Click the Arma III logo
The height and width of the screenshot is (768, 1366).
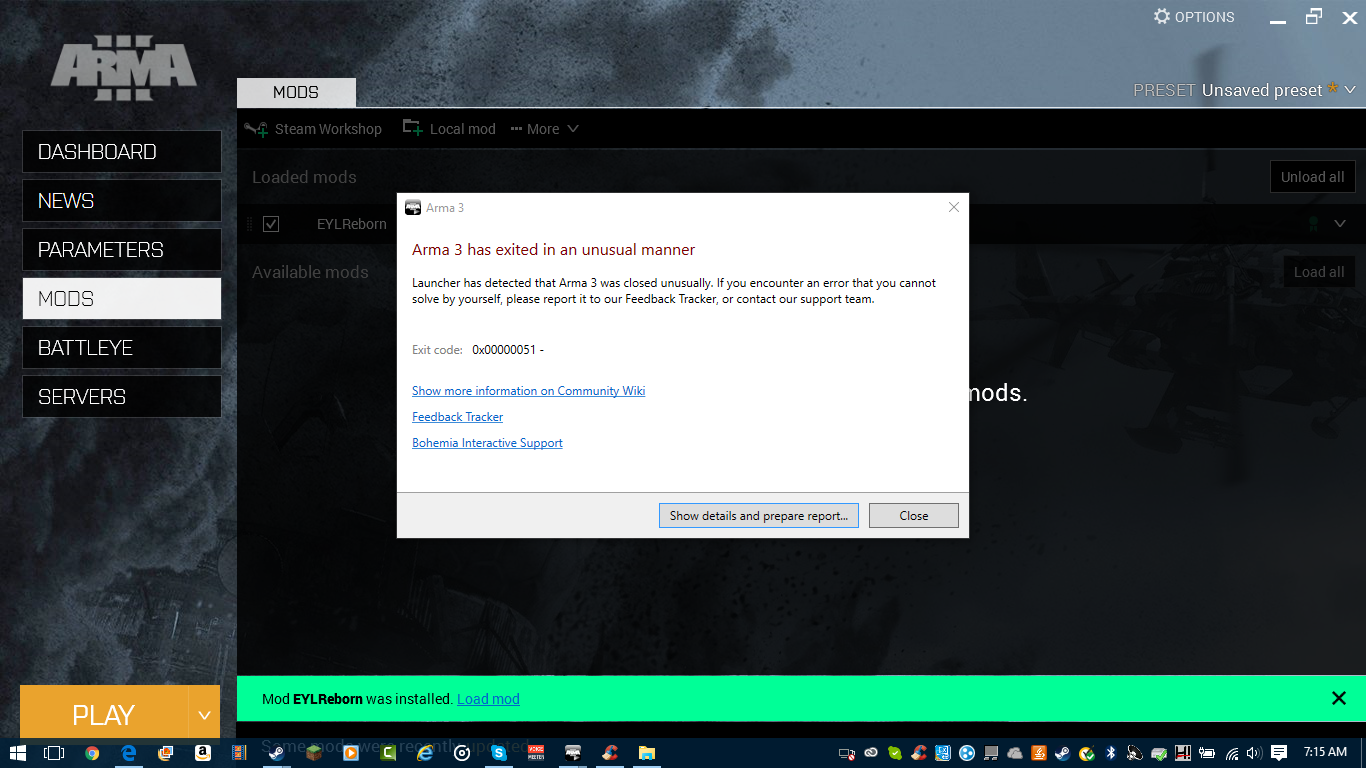[124, 67]
